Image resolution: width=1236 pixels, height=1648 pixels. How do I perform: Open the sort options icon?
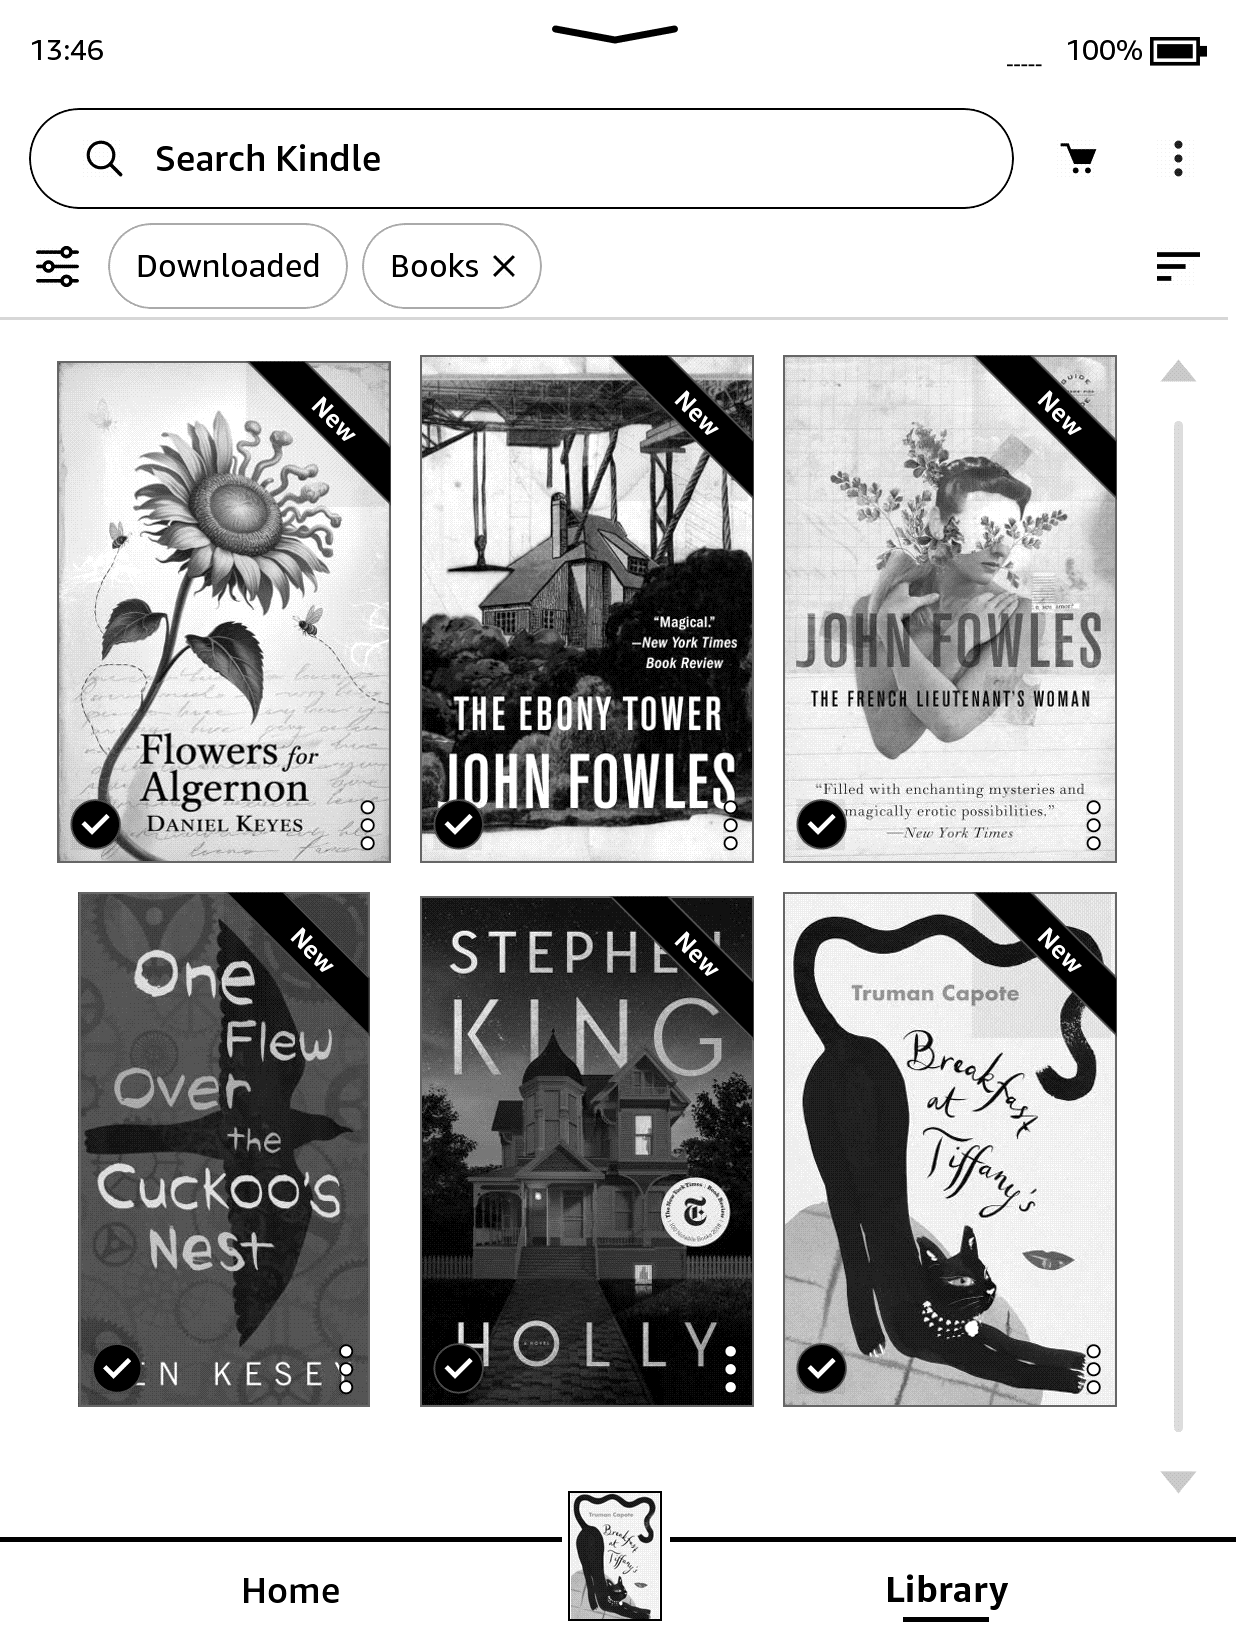(x=1177, y=266)
